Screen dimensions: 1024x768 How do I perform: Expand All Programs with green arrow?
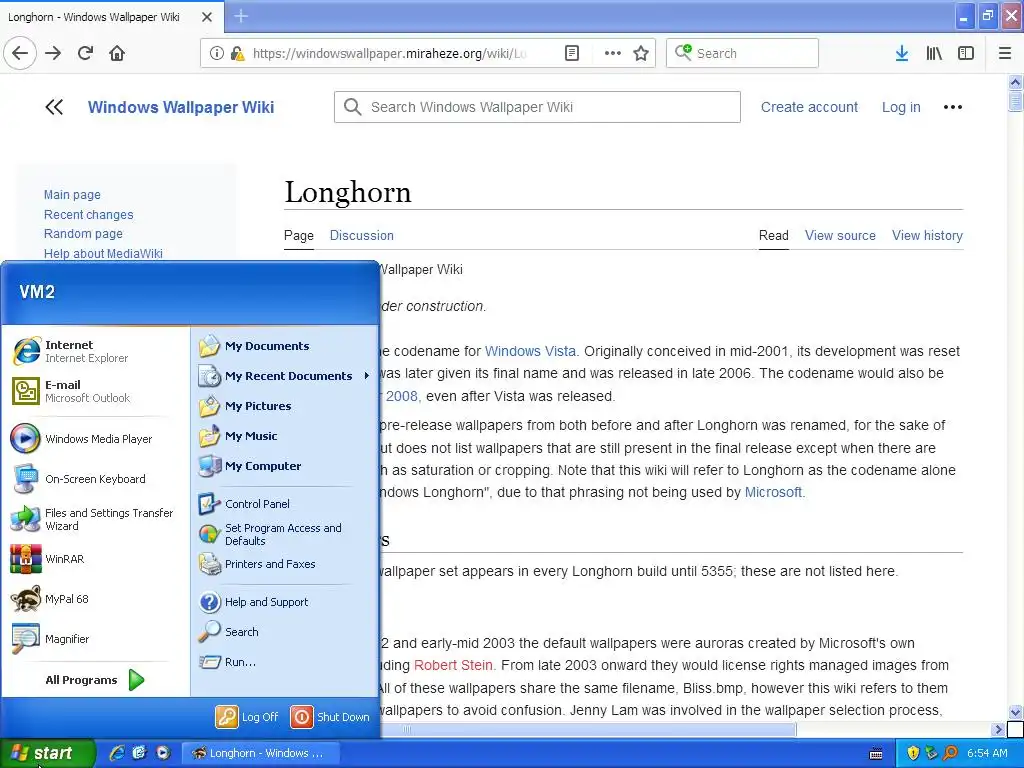click(136, 680)
